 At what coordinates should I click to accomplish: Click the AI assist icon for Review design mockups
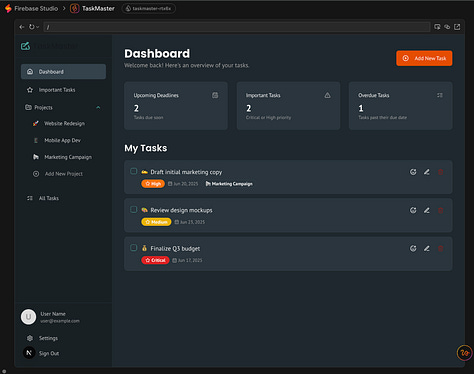click(x=413, y=210)
